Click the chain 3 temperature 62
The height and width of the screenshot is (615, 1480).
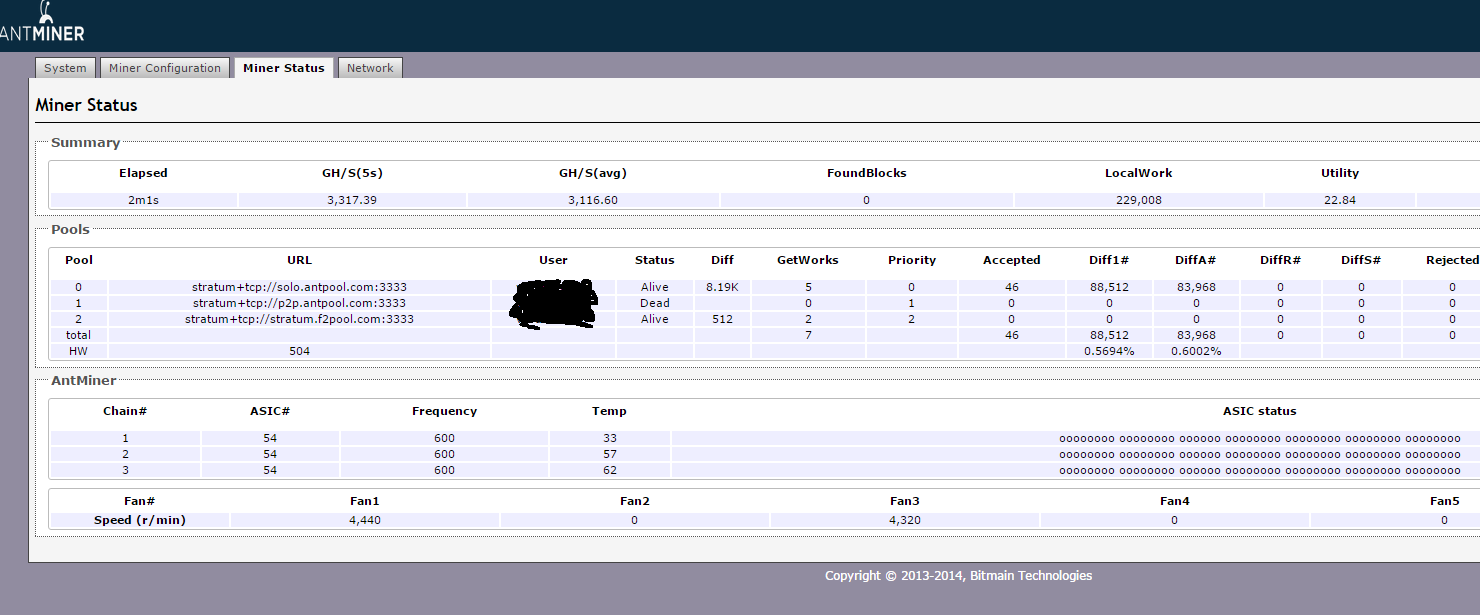(610, 470)
